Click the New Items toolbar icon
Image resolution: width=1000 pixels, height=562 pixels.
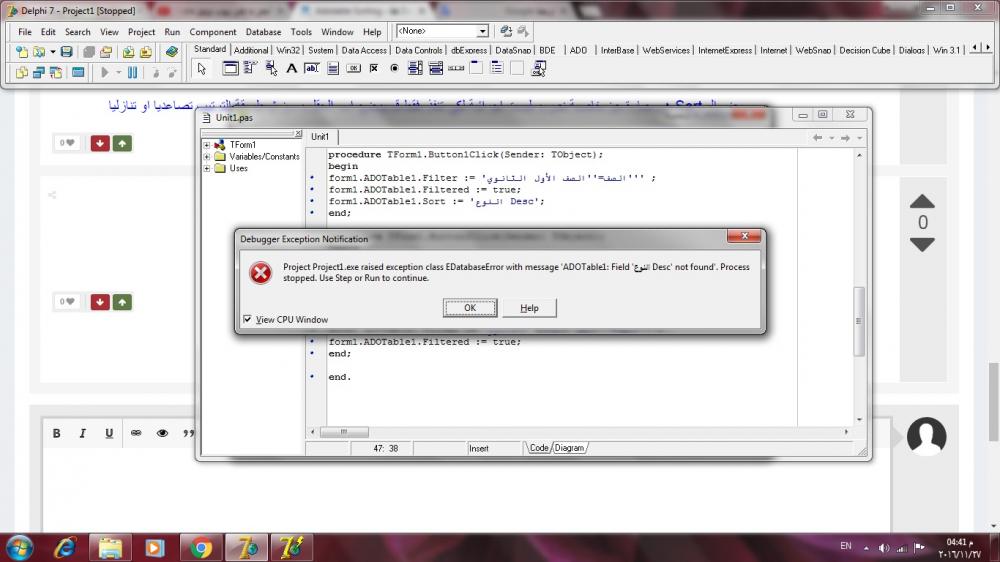pyautogui.click(x=22, y=52)
